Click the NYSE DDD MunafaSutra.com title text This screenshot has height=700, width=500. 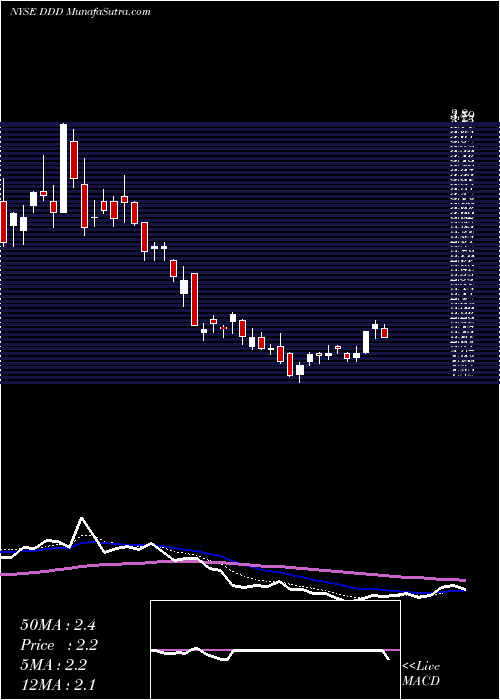click(80, 12)
